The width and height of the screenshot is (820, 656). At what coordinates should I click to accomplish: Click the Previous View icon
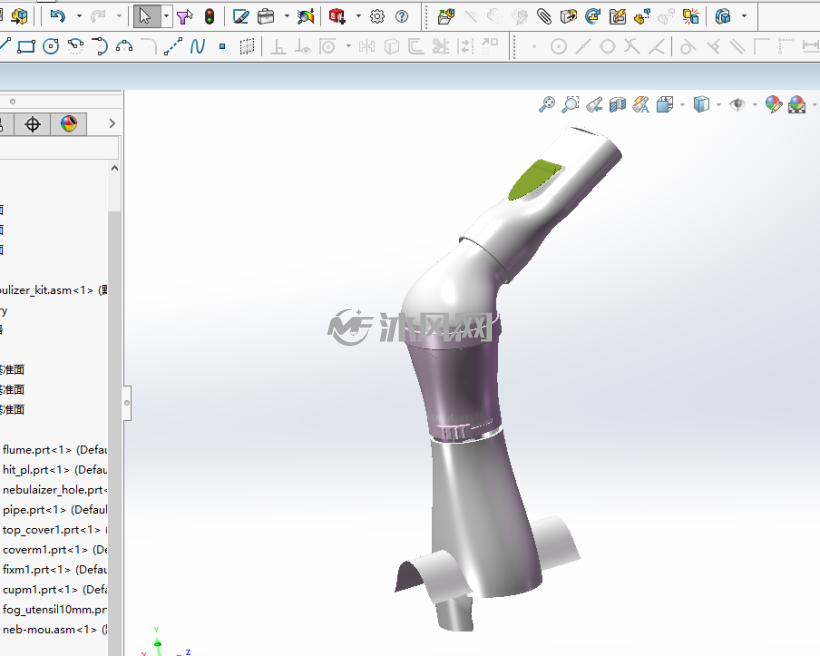click(x=594, y=105)
